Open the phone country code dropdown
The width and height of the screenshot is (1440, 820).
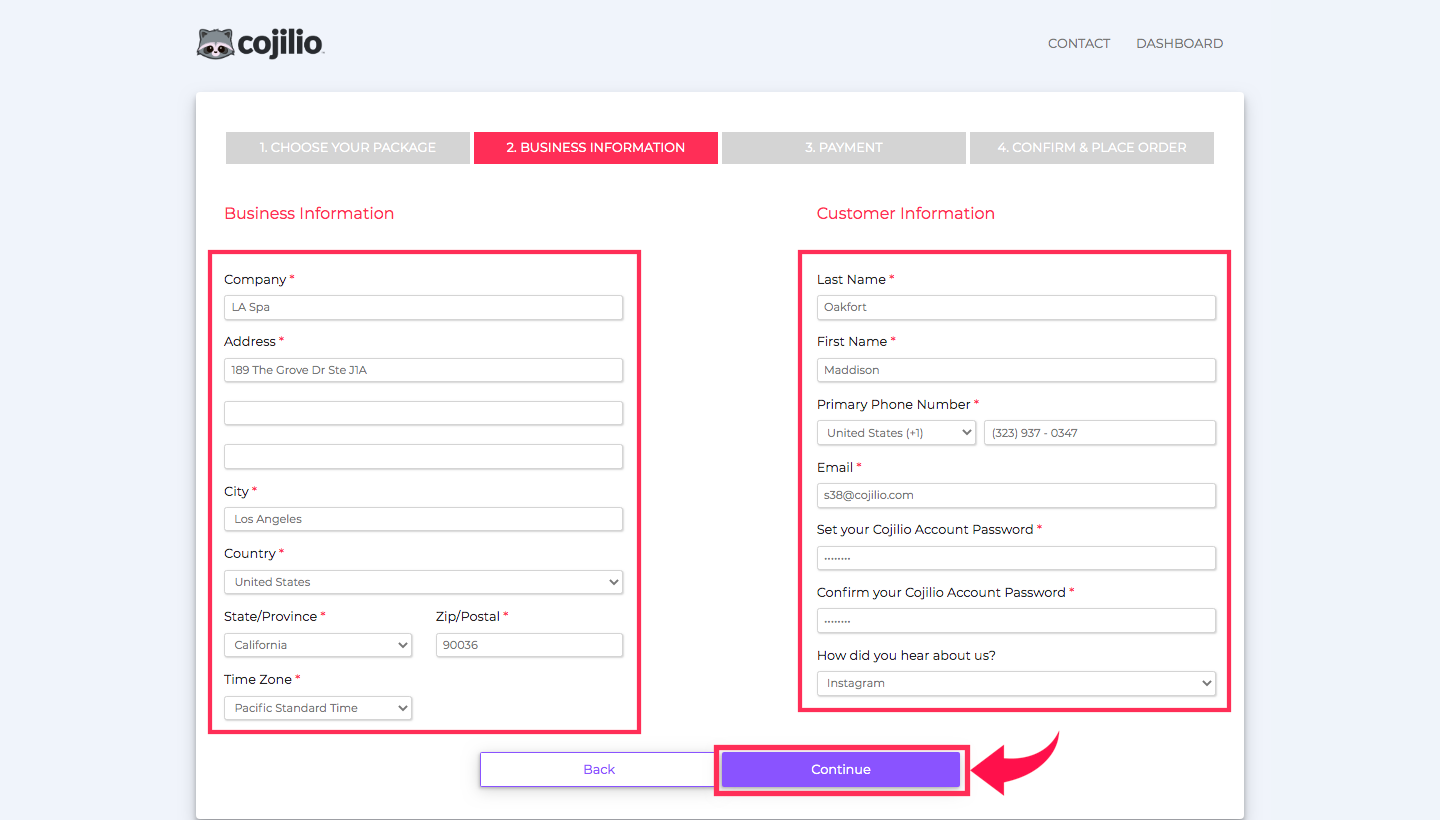(896, 433)
